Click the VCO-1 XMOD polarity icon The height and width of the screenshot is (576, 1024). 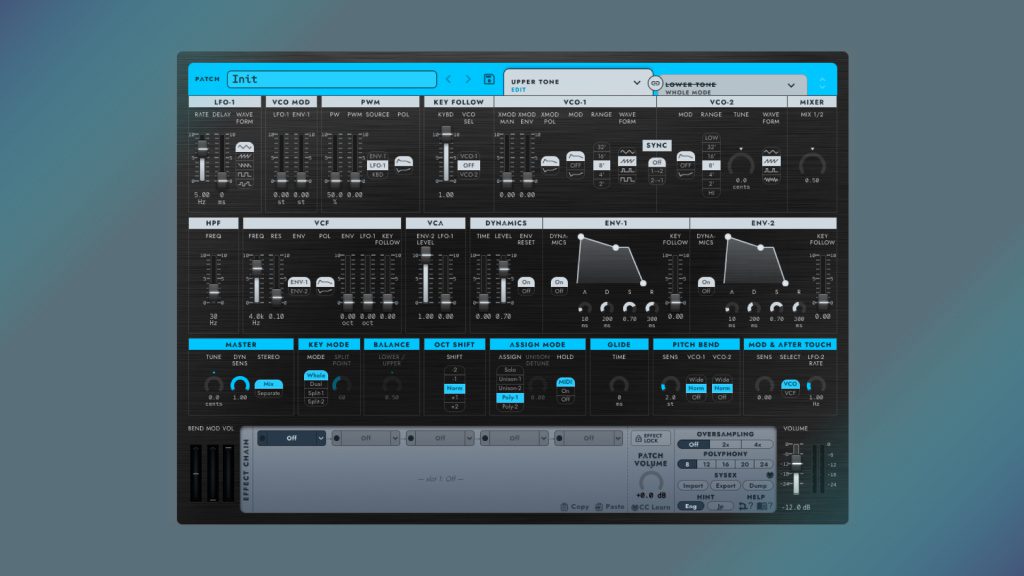(550, 161)
